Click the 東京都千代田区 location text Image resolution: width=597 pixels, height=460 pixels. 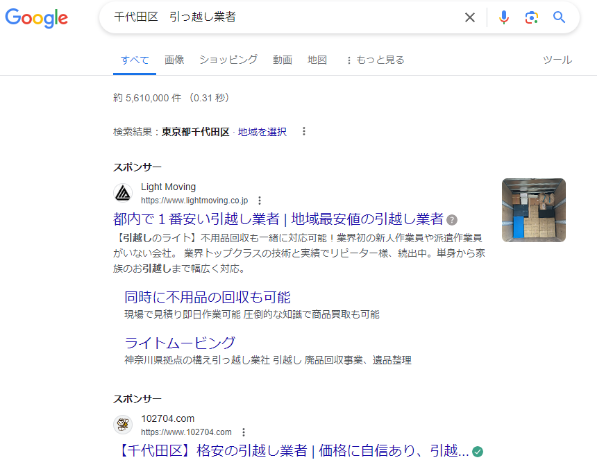coord(196,132)
